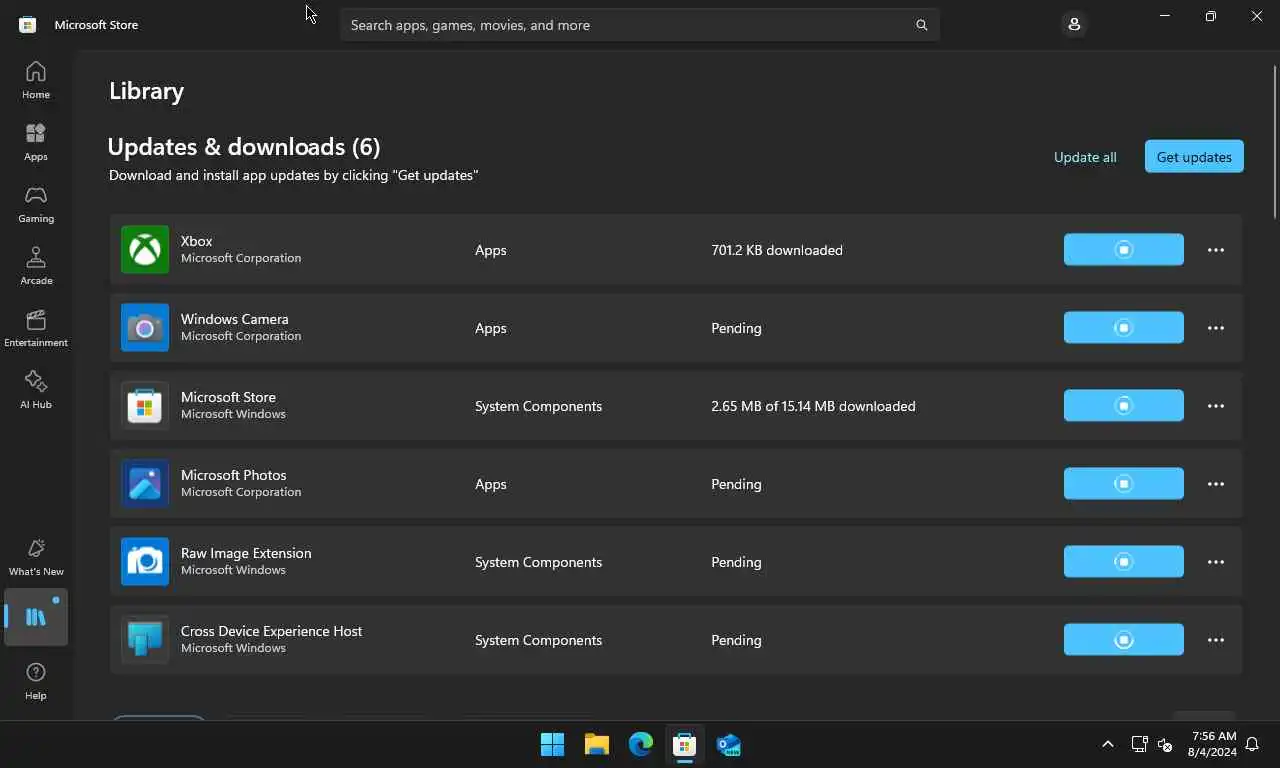The height and width of the screenshot is (768, 1280).
Task: Open Windows Start menu
Action: click(552, 744)
